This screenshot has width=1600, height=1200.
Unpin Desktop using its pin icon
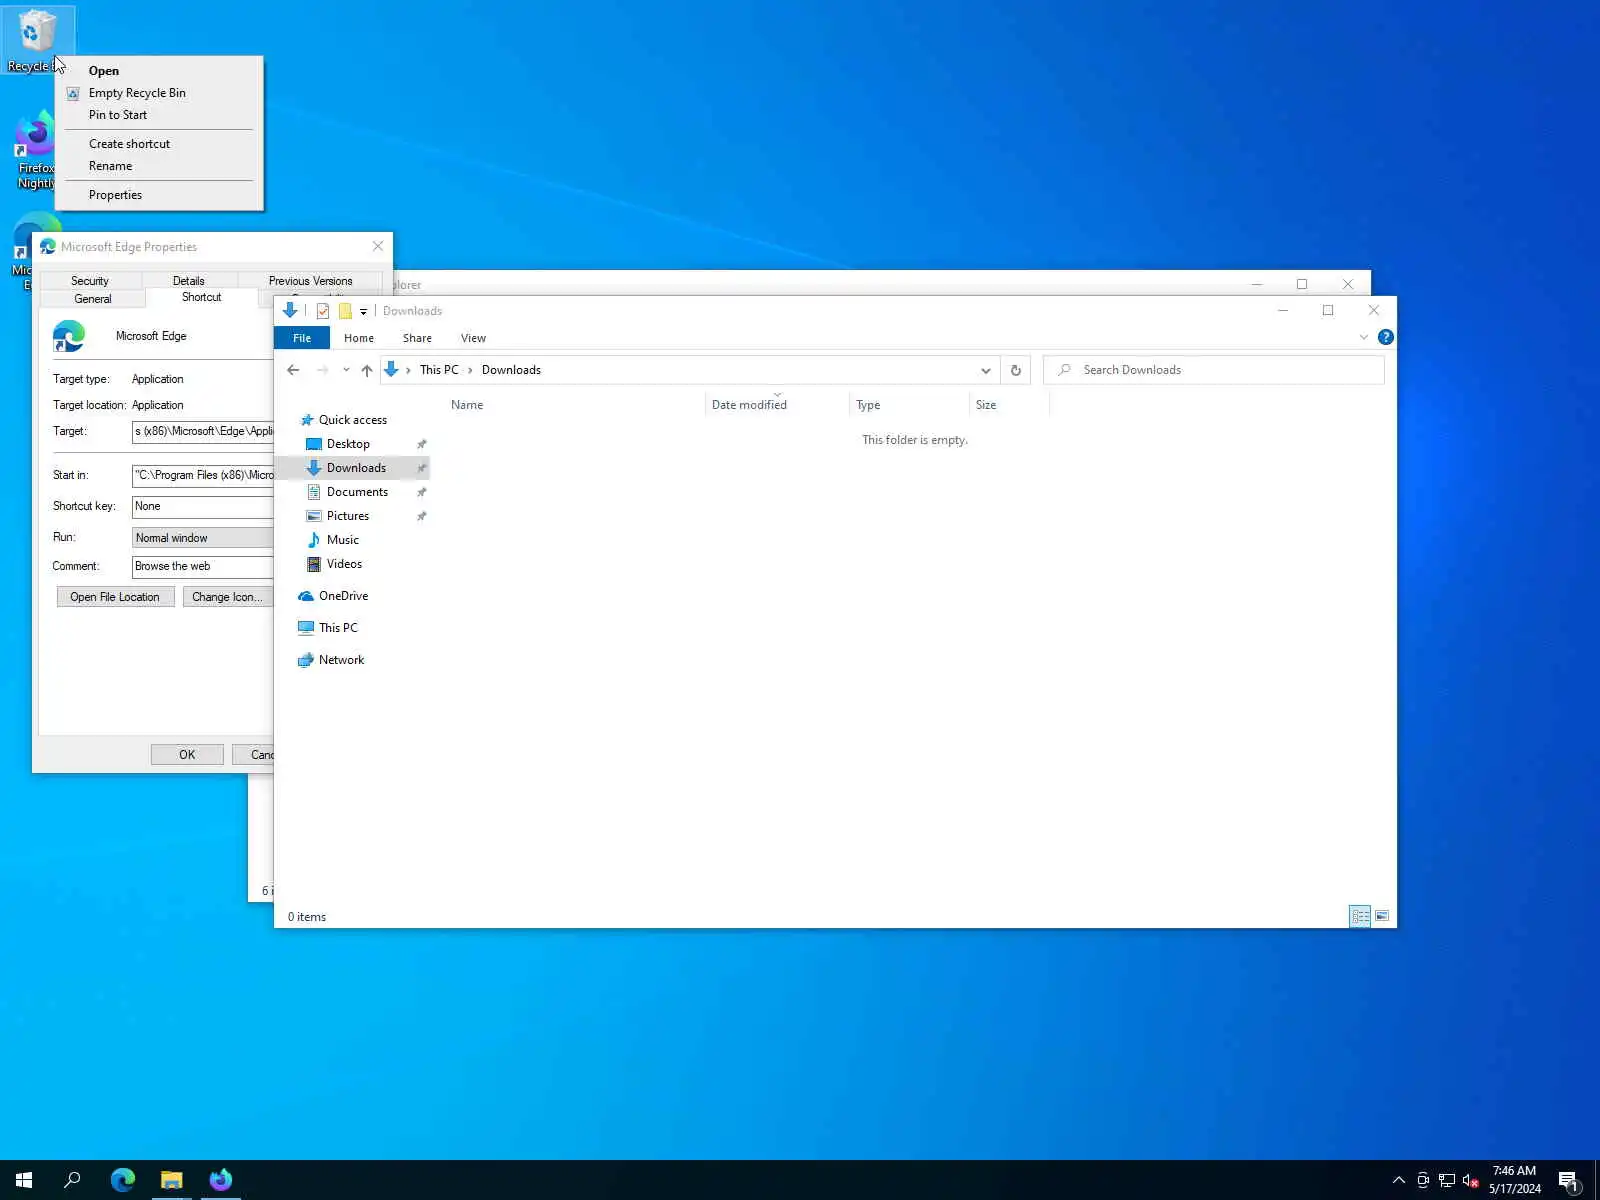421,444
